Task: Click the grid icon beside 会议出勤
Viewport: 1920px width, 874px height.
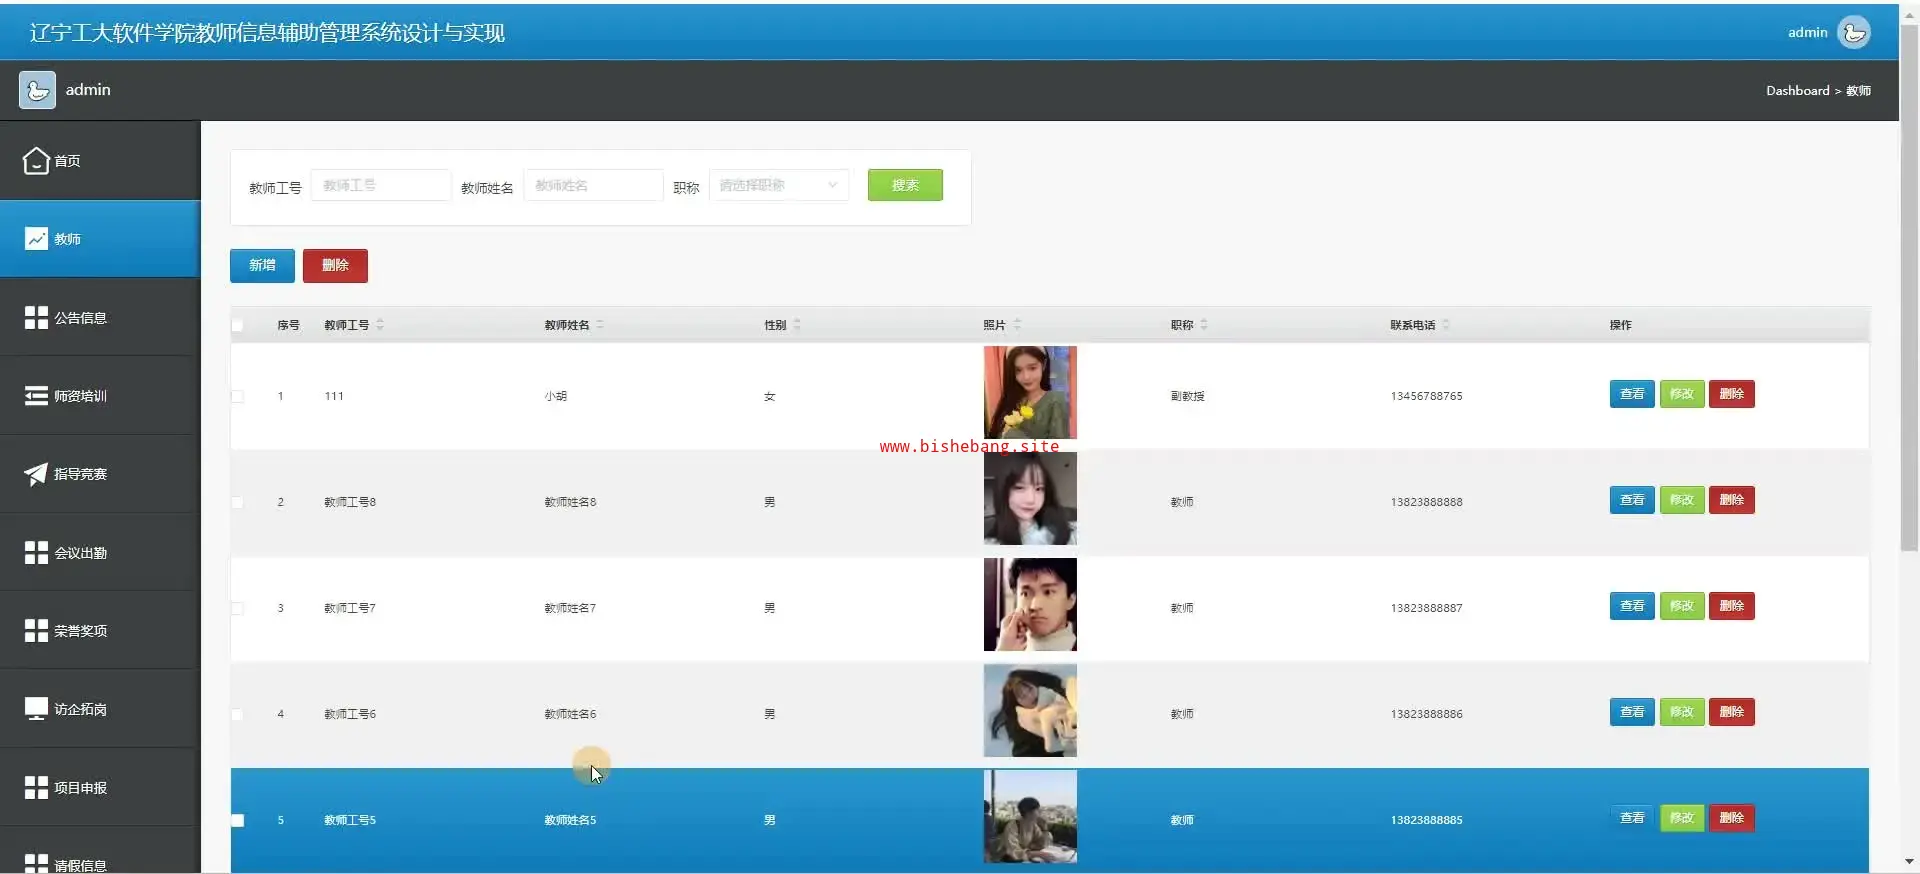Action: (36, 552)
